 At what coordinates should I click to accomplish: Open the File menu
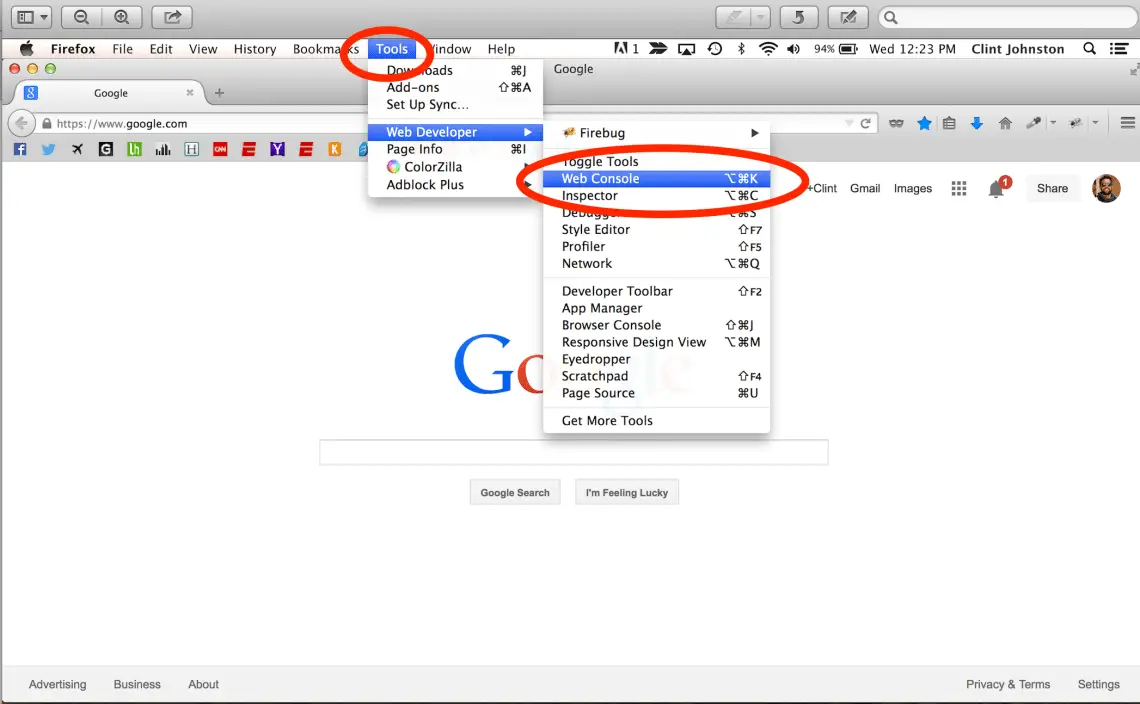122,49
